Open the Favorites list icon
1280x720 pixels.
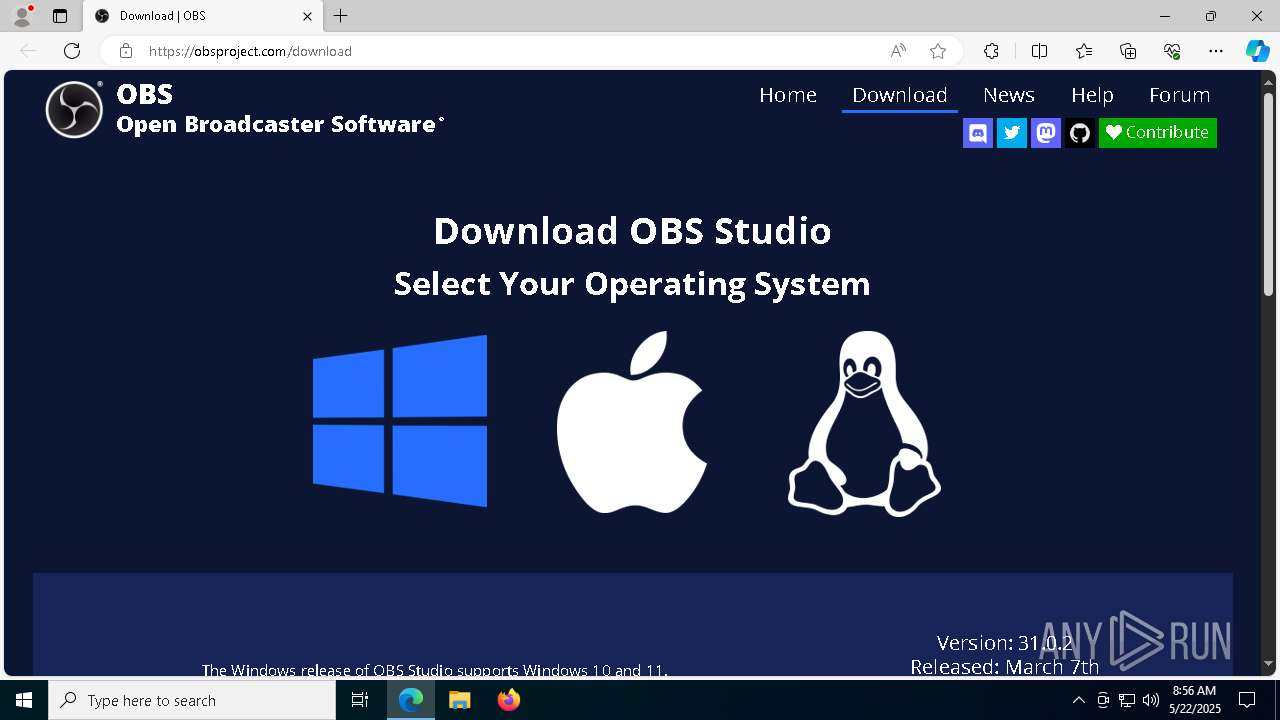click(1084, 51)
